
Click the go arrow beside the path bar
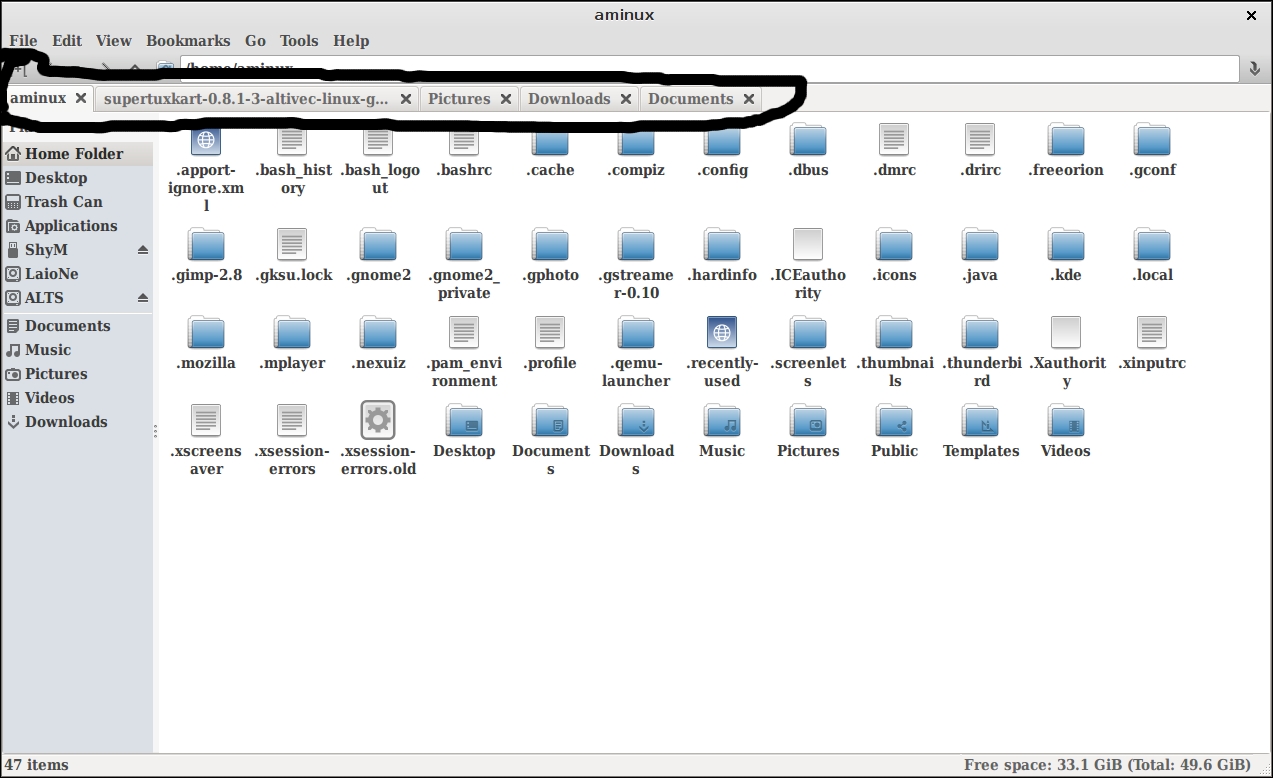tap(1255, 69)
